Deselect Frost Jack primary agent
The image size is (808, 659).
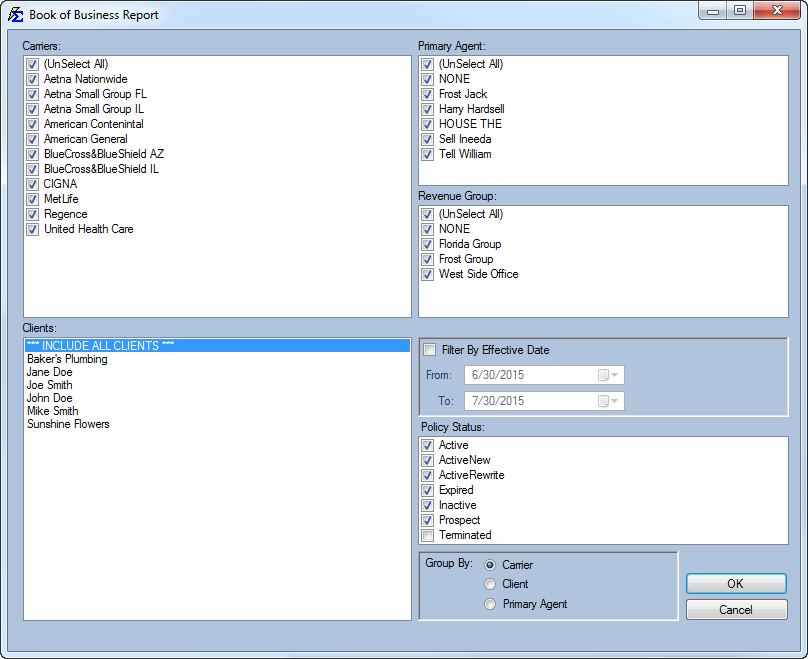tap(427, 94)
